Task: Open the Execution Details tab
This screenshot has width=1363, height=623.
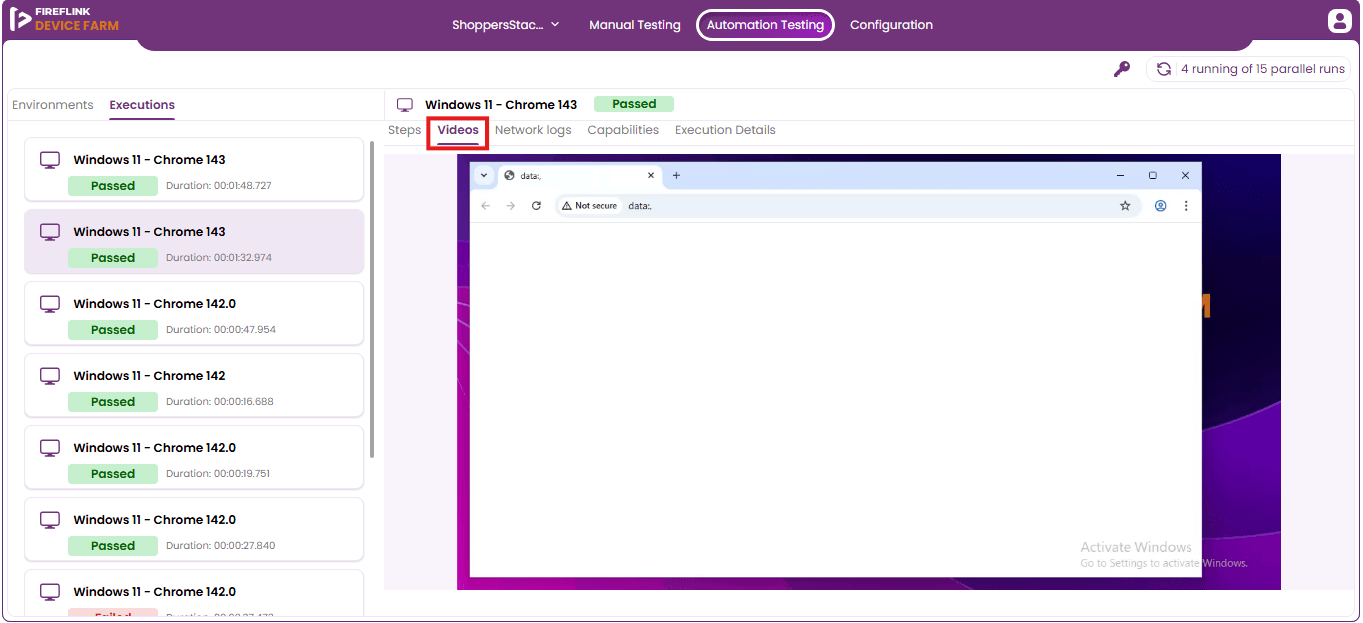Action: [x=725, y=130]
